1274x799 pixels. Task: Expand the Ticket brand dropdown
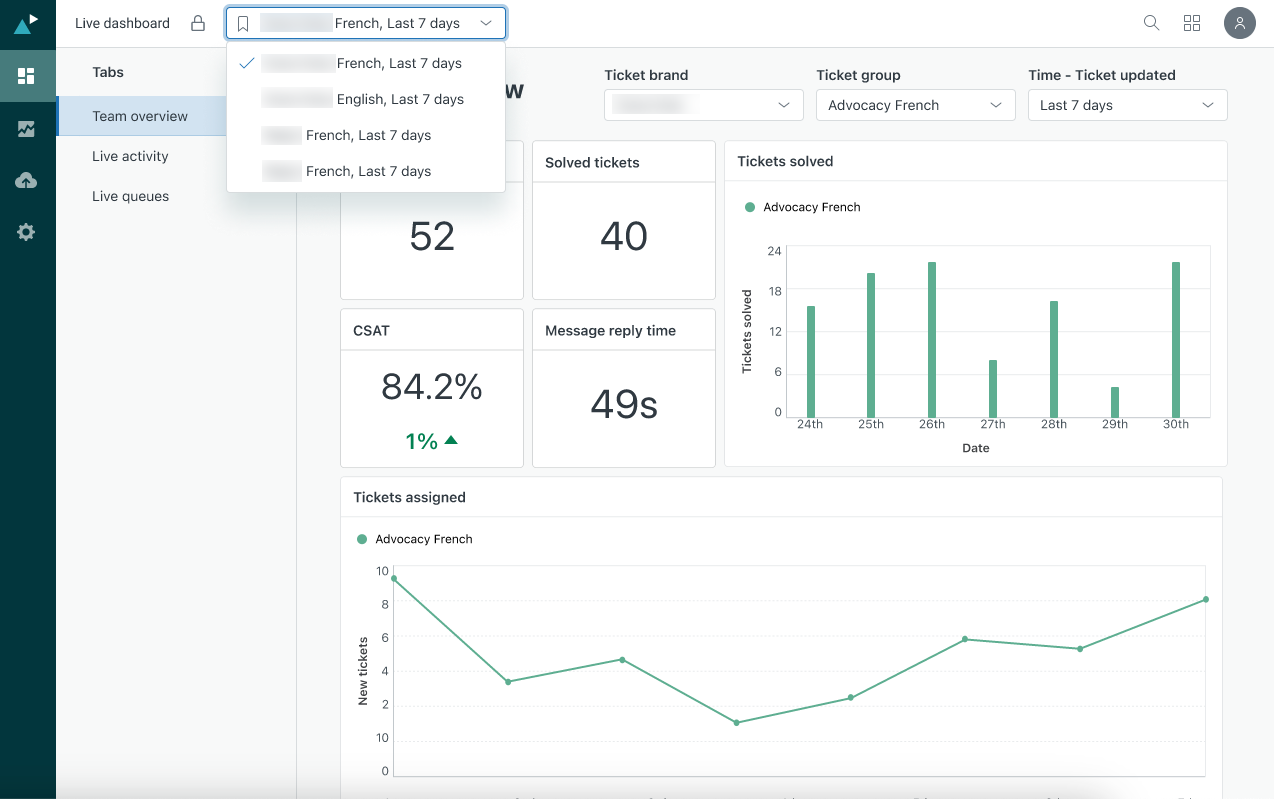[703, 105]
